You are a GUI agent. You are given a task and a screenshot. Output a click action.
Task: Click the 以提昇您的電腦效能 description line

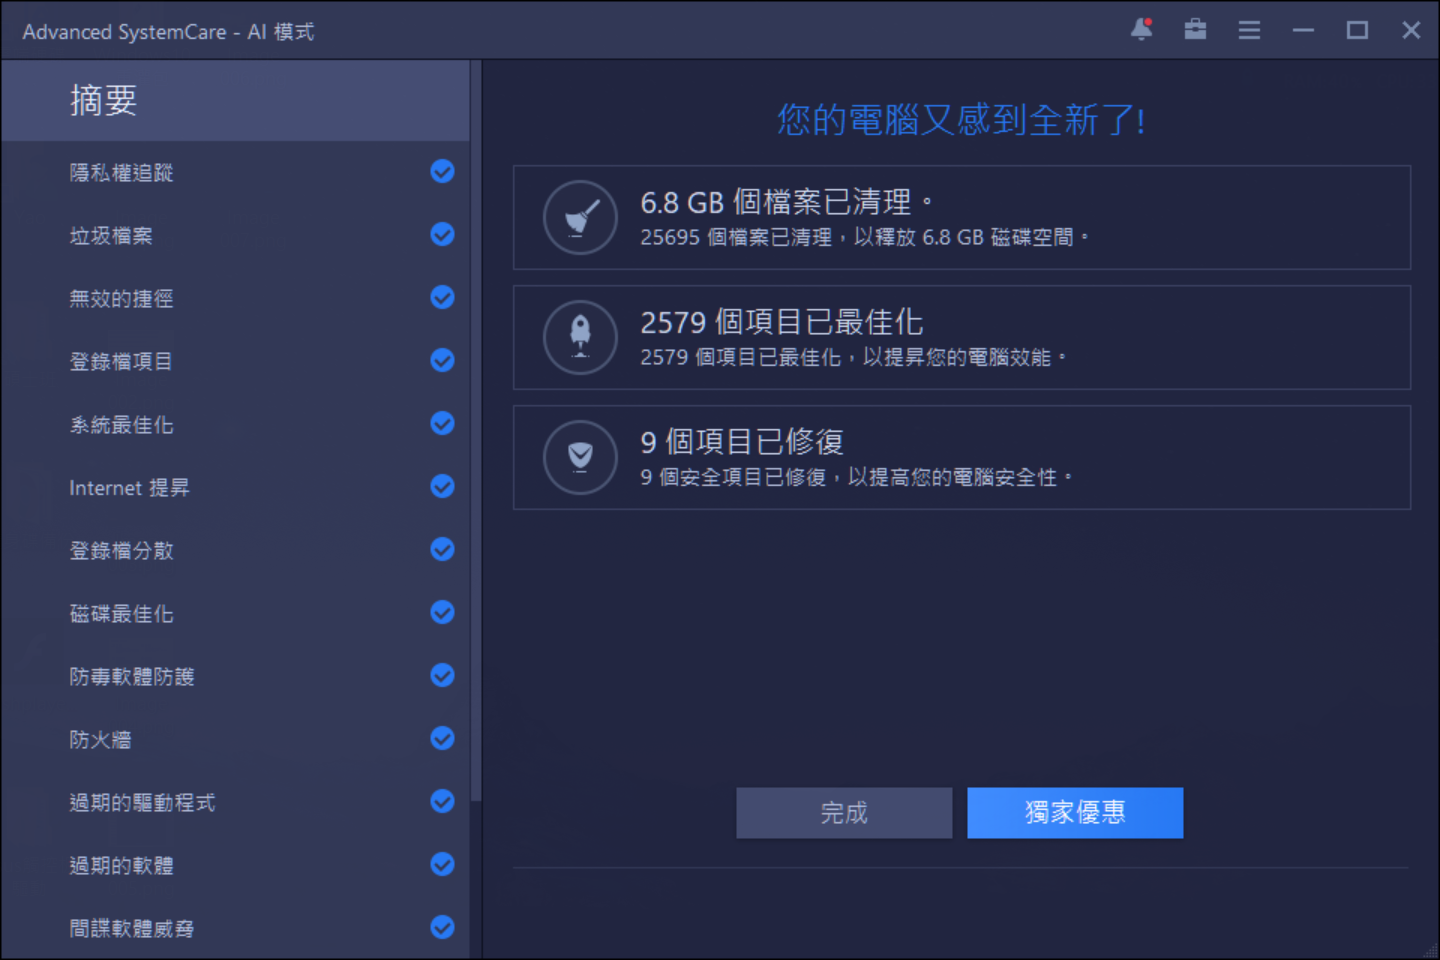click(x=853, y=358)
